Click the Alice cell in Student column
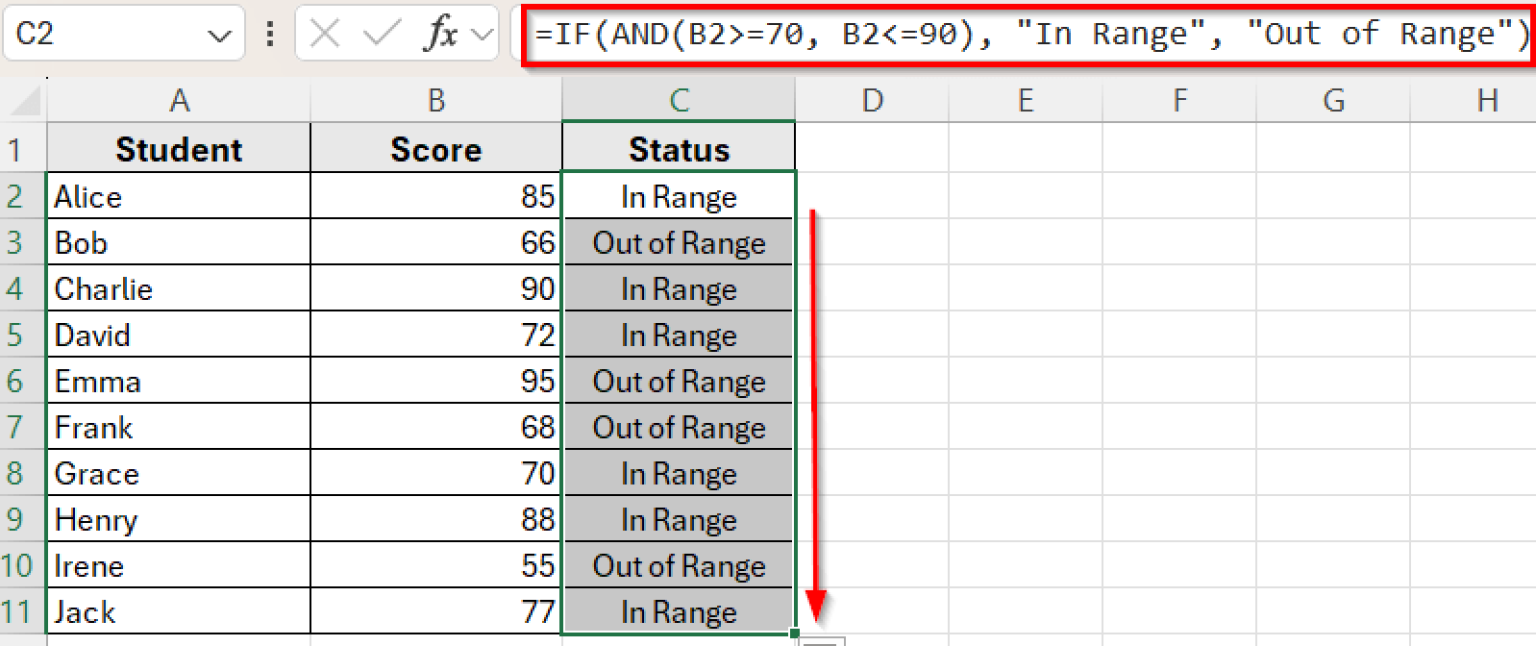This screenshot has height=646, width=1536. tap(179, 196)
